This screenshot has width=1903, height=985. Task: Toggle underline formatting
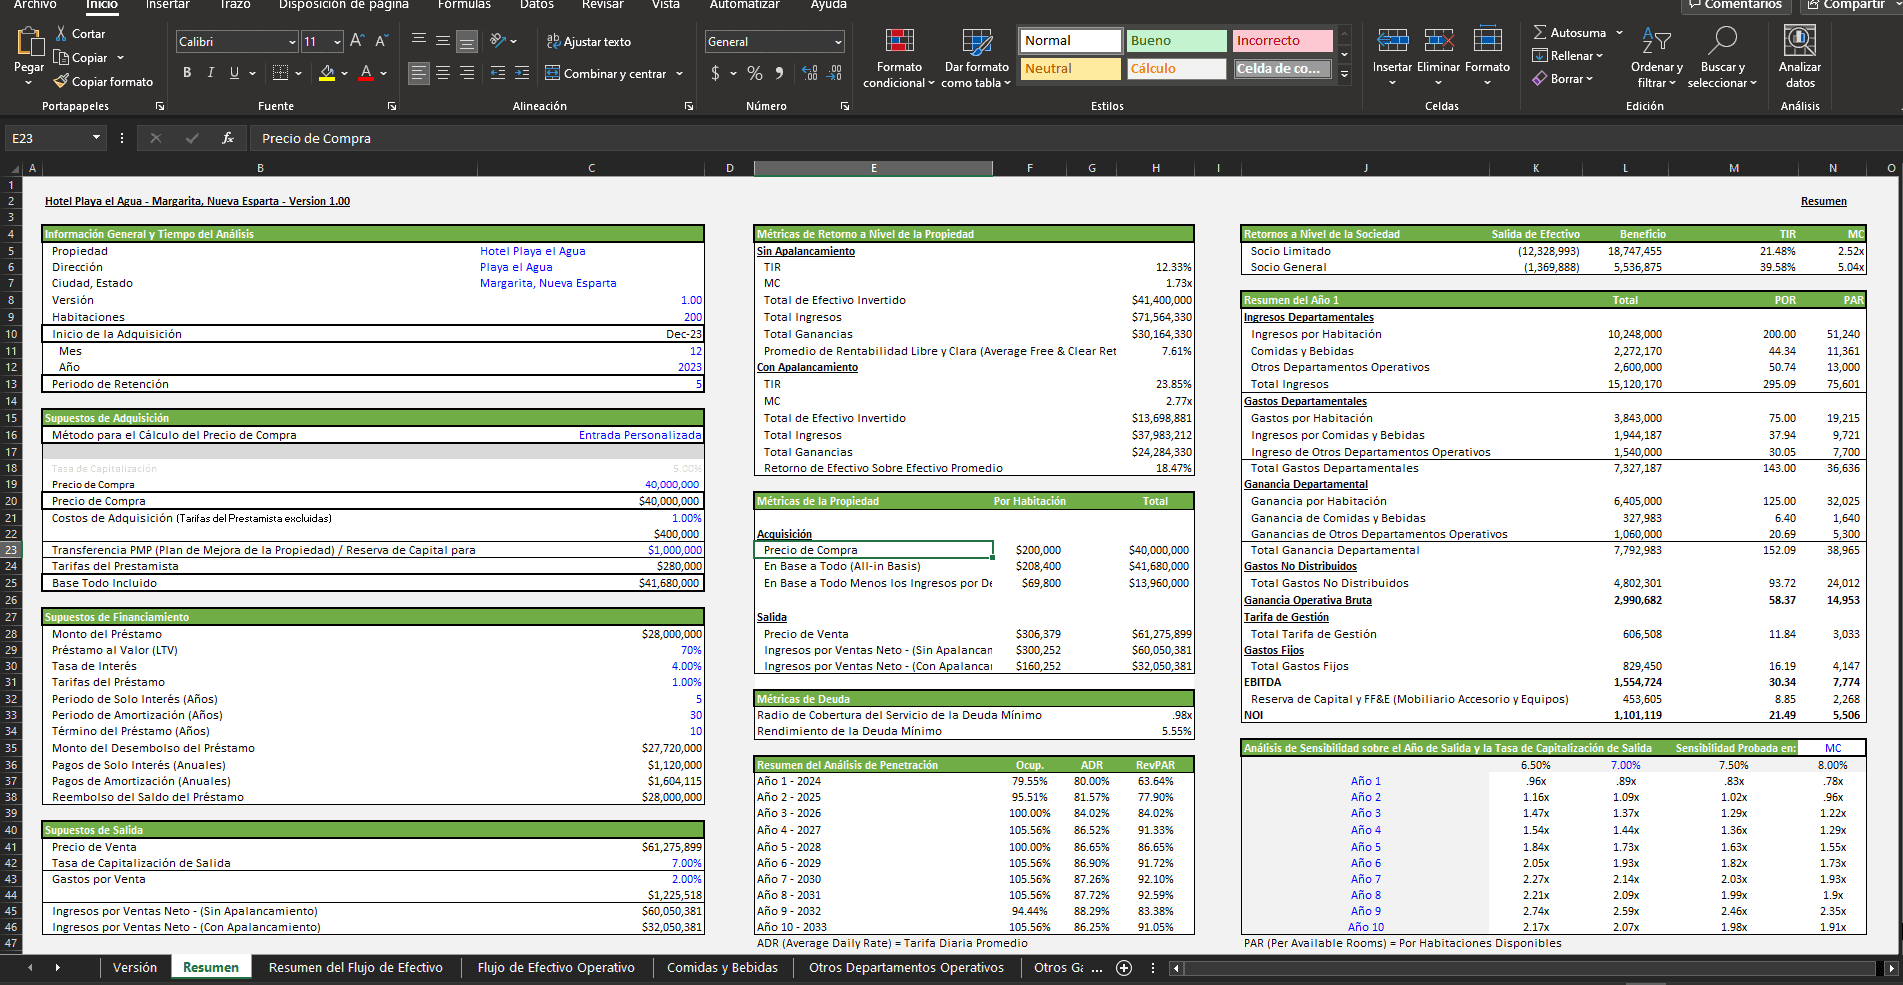(234, 72)
